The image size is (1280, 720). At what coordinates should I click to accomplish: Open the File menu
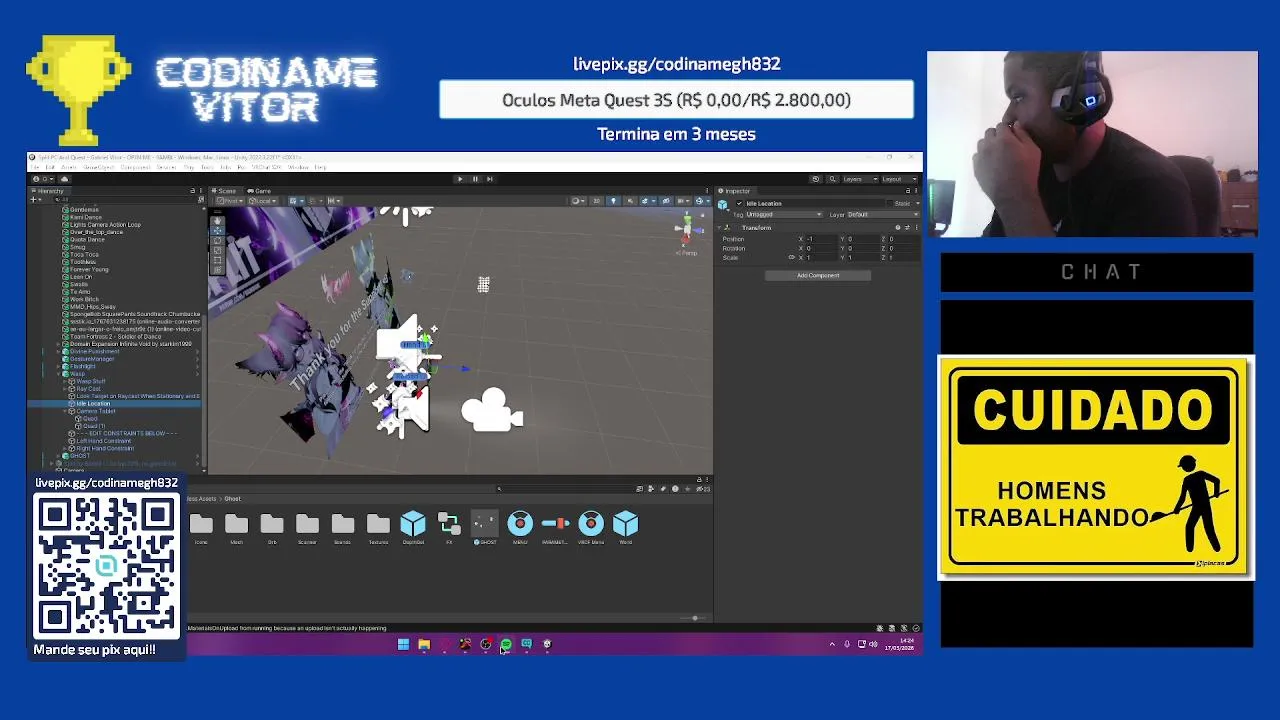tap(35, 167)
